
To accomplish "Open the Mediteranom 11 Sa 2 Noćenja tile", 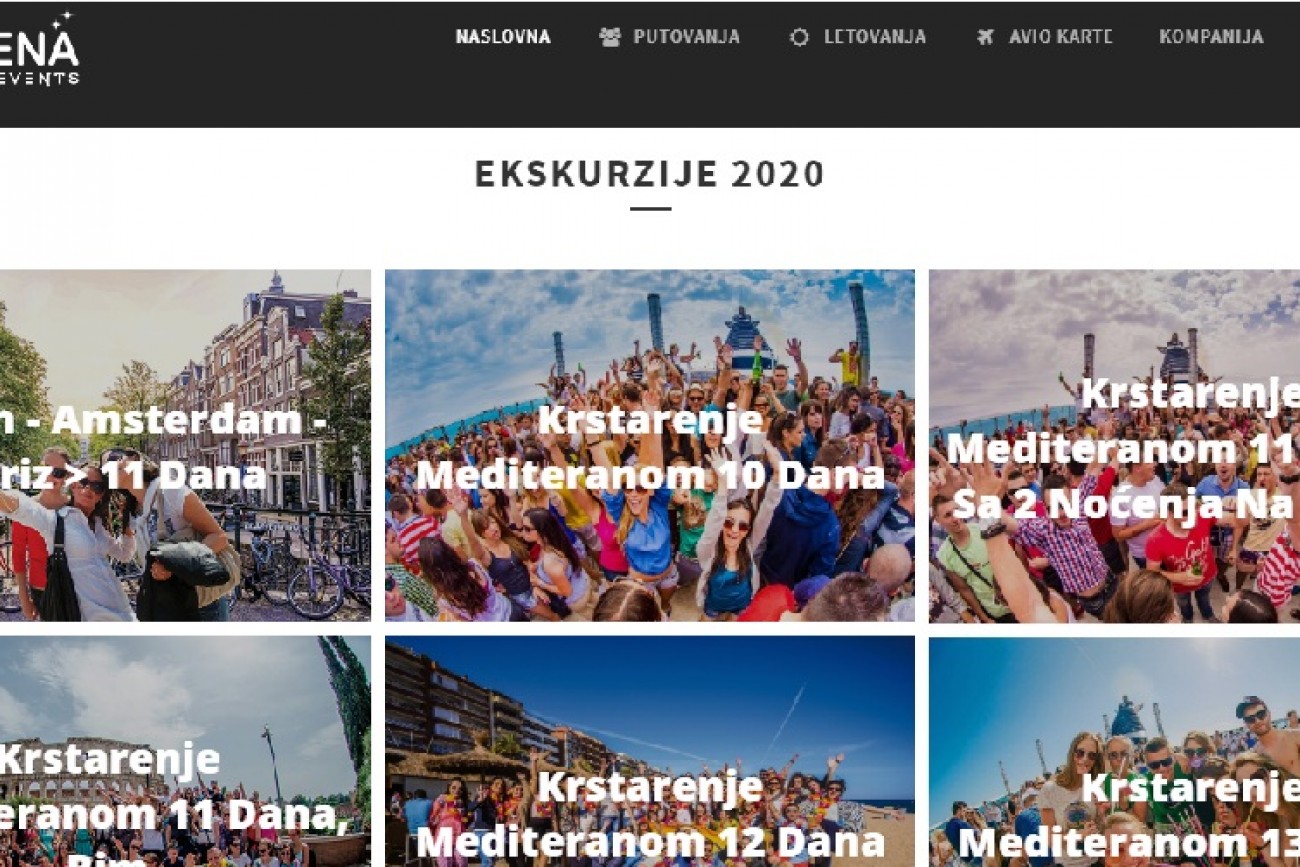I will pos(1114,445).
